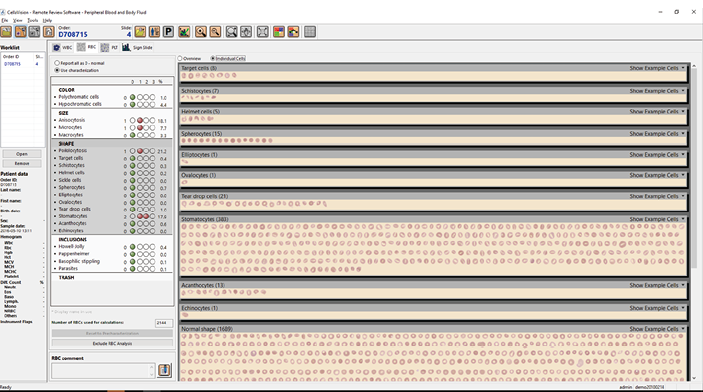Viewport: 703px width, 392px height.
Task: Click the number of RBCs used field
Action: pyautogui.click(x=164, y=322)
